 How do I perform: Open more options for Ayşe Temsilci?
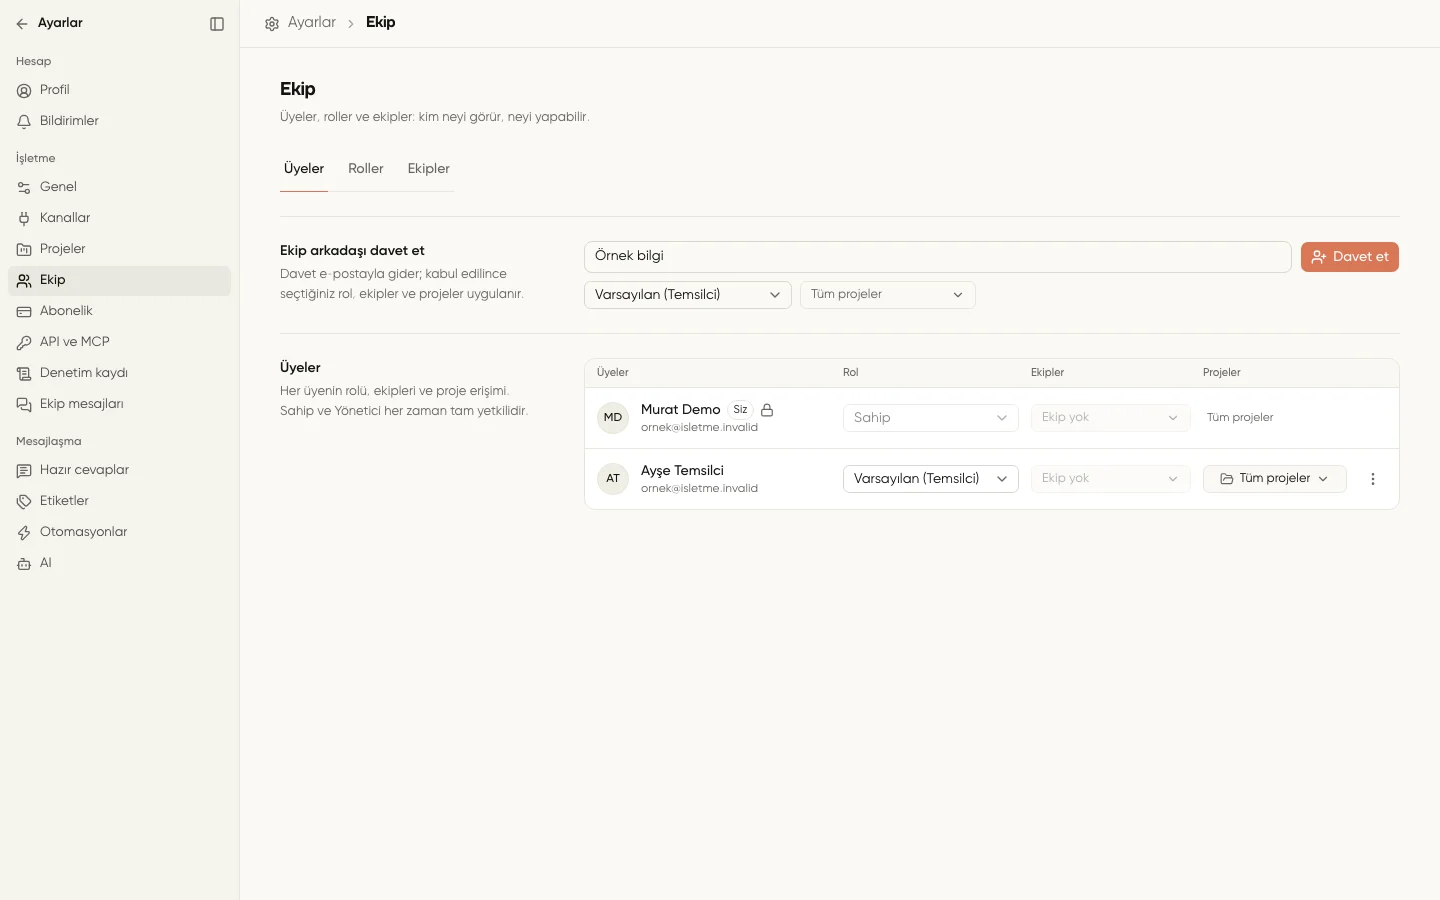tap(1373, 479)
